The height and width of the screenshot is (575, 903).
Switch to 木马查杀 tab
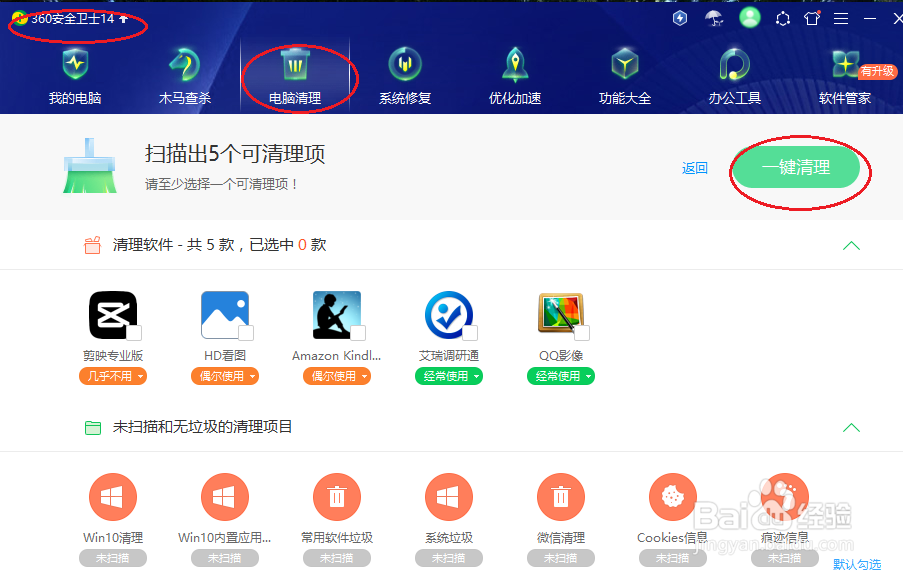[185, 77]
